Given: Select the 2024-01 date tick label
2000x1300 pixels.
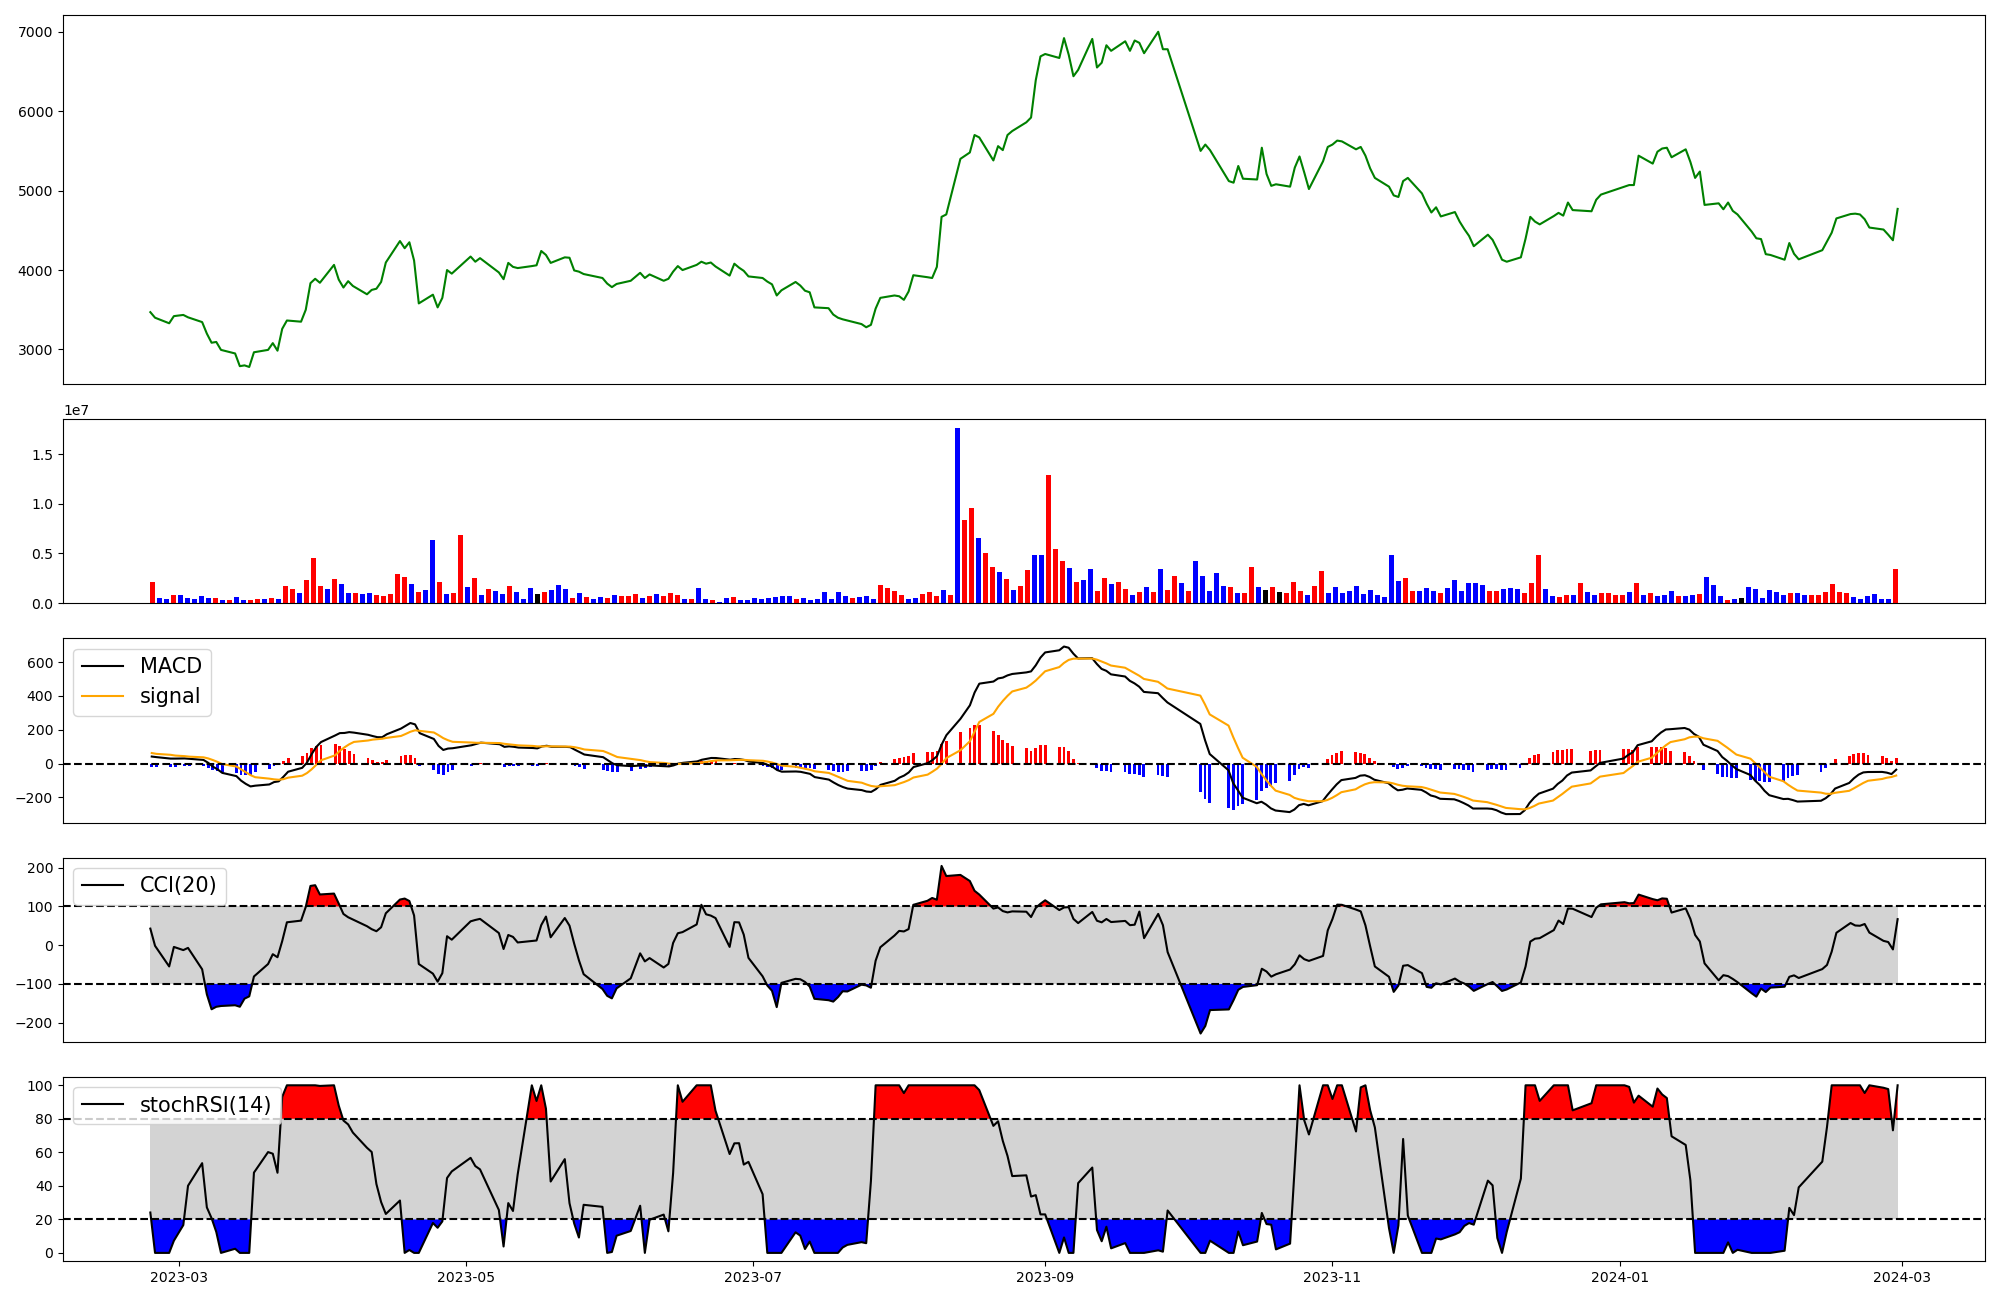Looking at the screenshot, I should (x=1619, y=1277).
